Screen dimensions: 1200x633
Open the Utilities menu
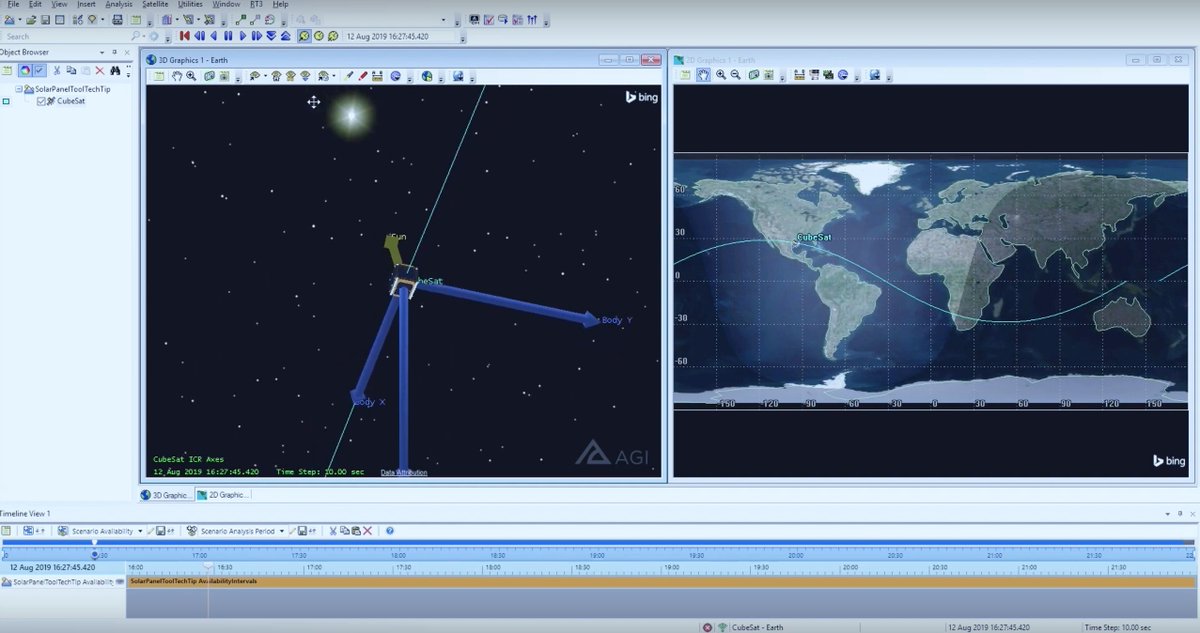pyautogui.click(x=190, y=4)
